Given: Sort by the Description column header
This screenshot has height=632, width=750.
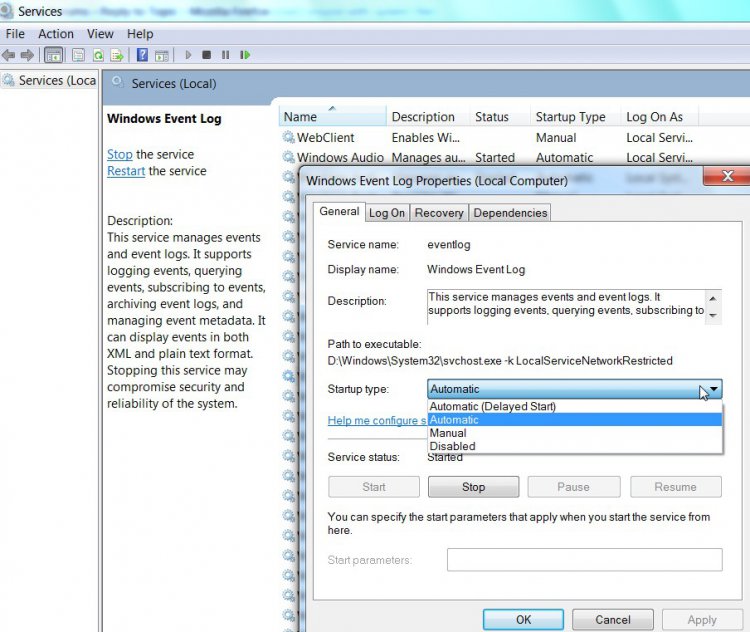Looking at the screenshot, I should [x=428, y=117].
